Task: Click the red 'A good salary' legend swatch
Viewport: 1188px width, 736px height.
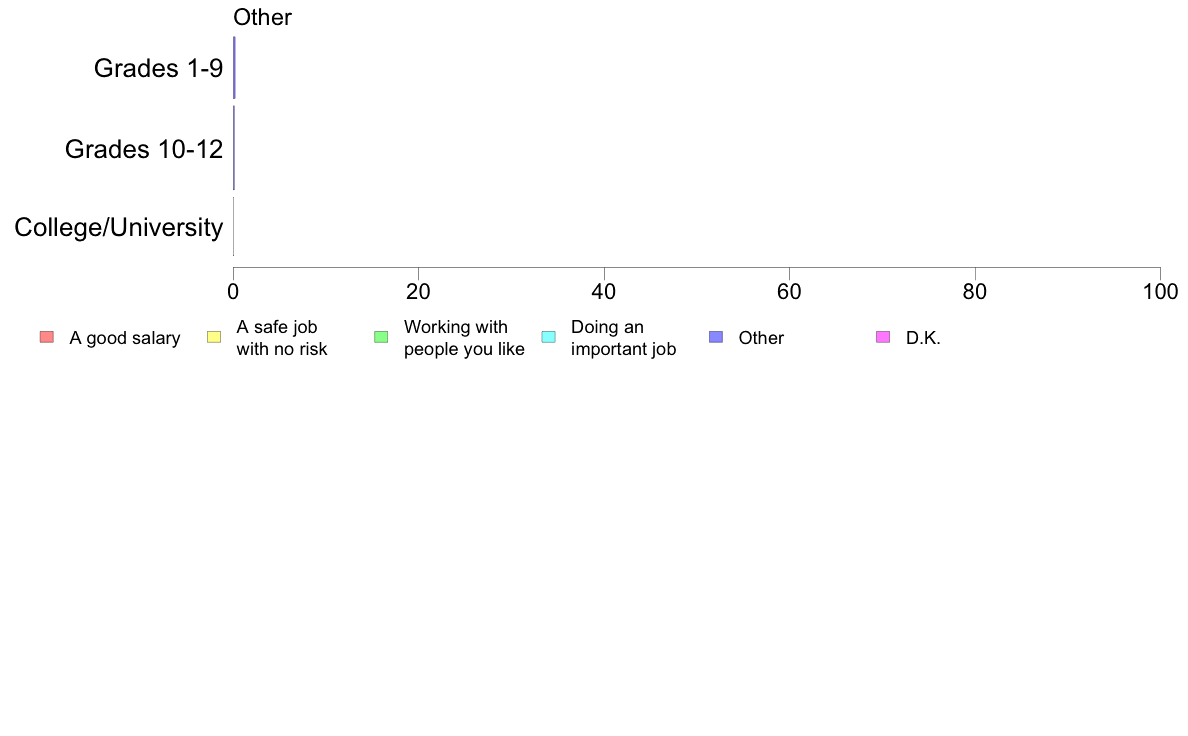Action: click(x=47, y=337)
